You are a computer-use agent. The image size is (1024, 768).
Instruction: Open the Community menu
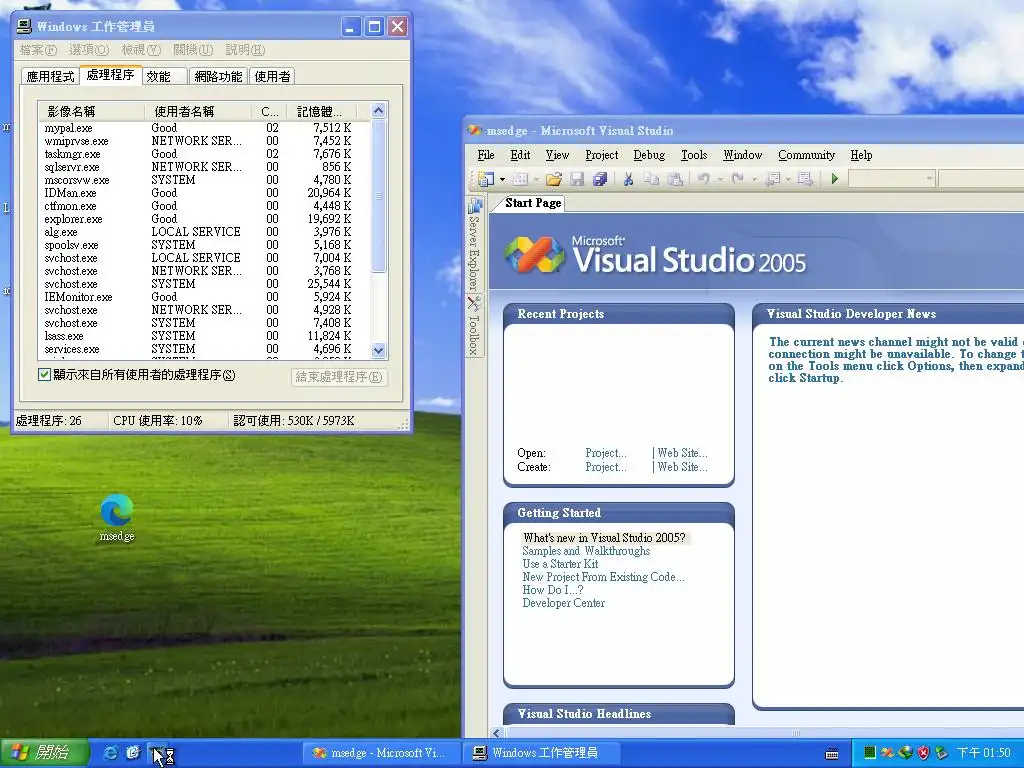click(807, 155)
